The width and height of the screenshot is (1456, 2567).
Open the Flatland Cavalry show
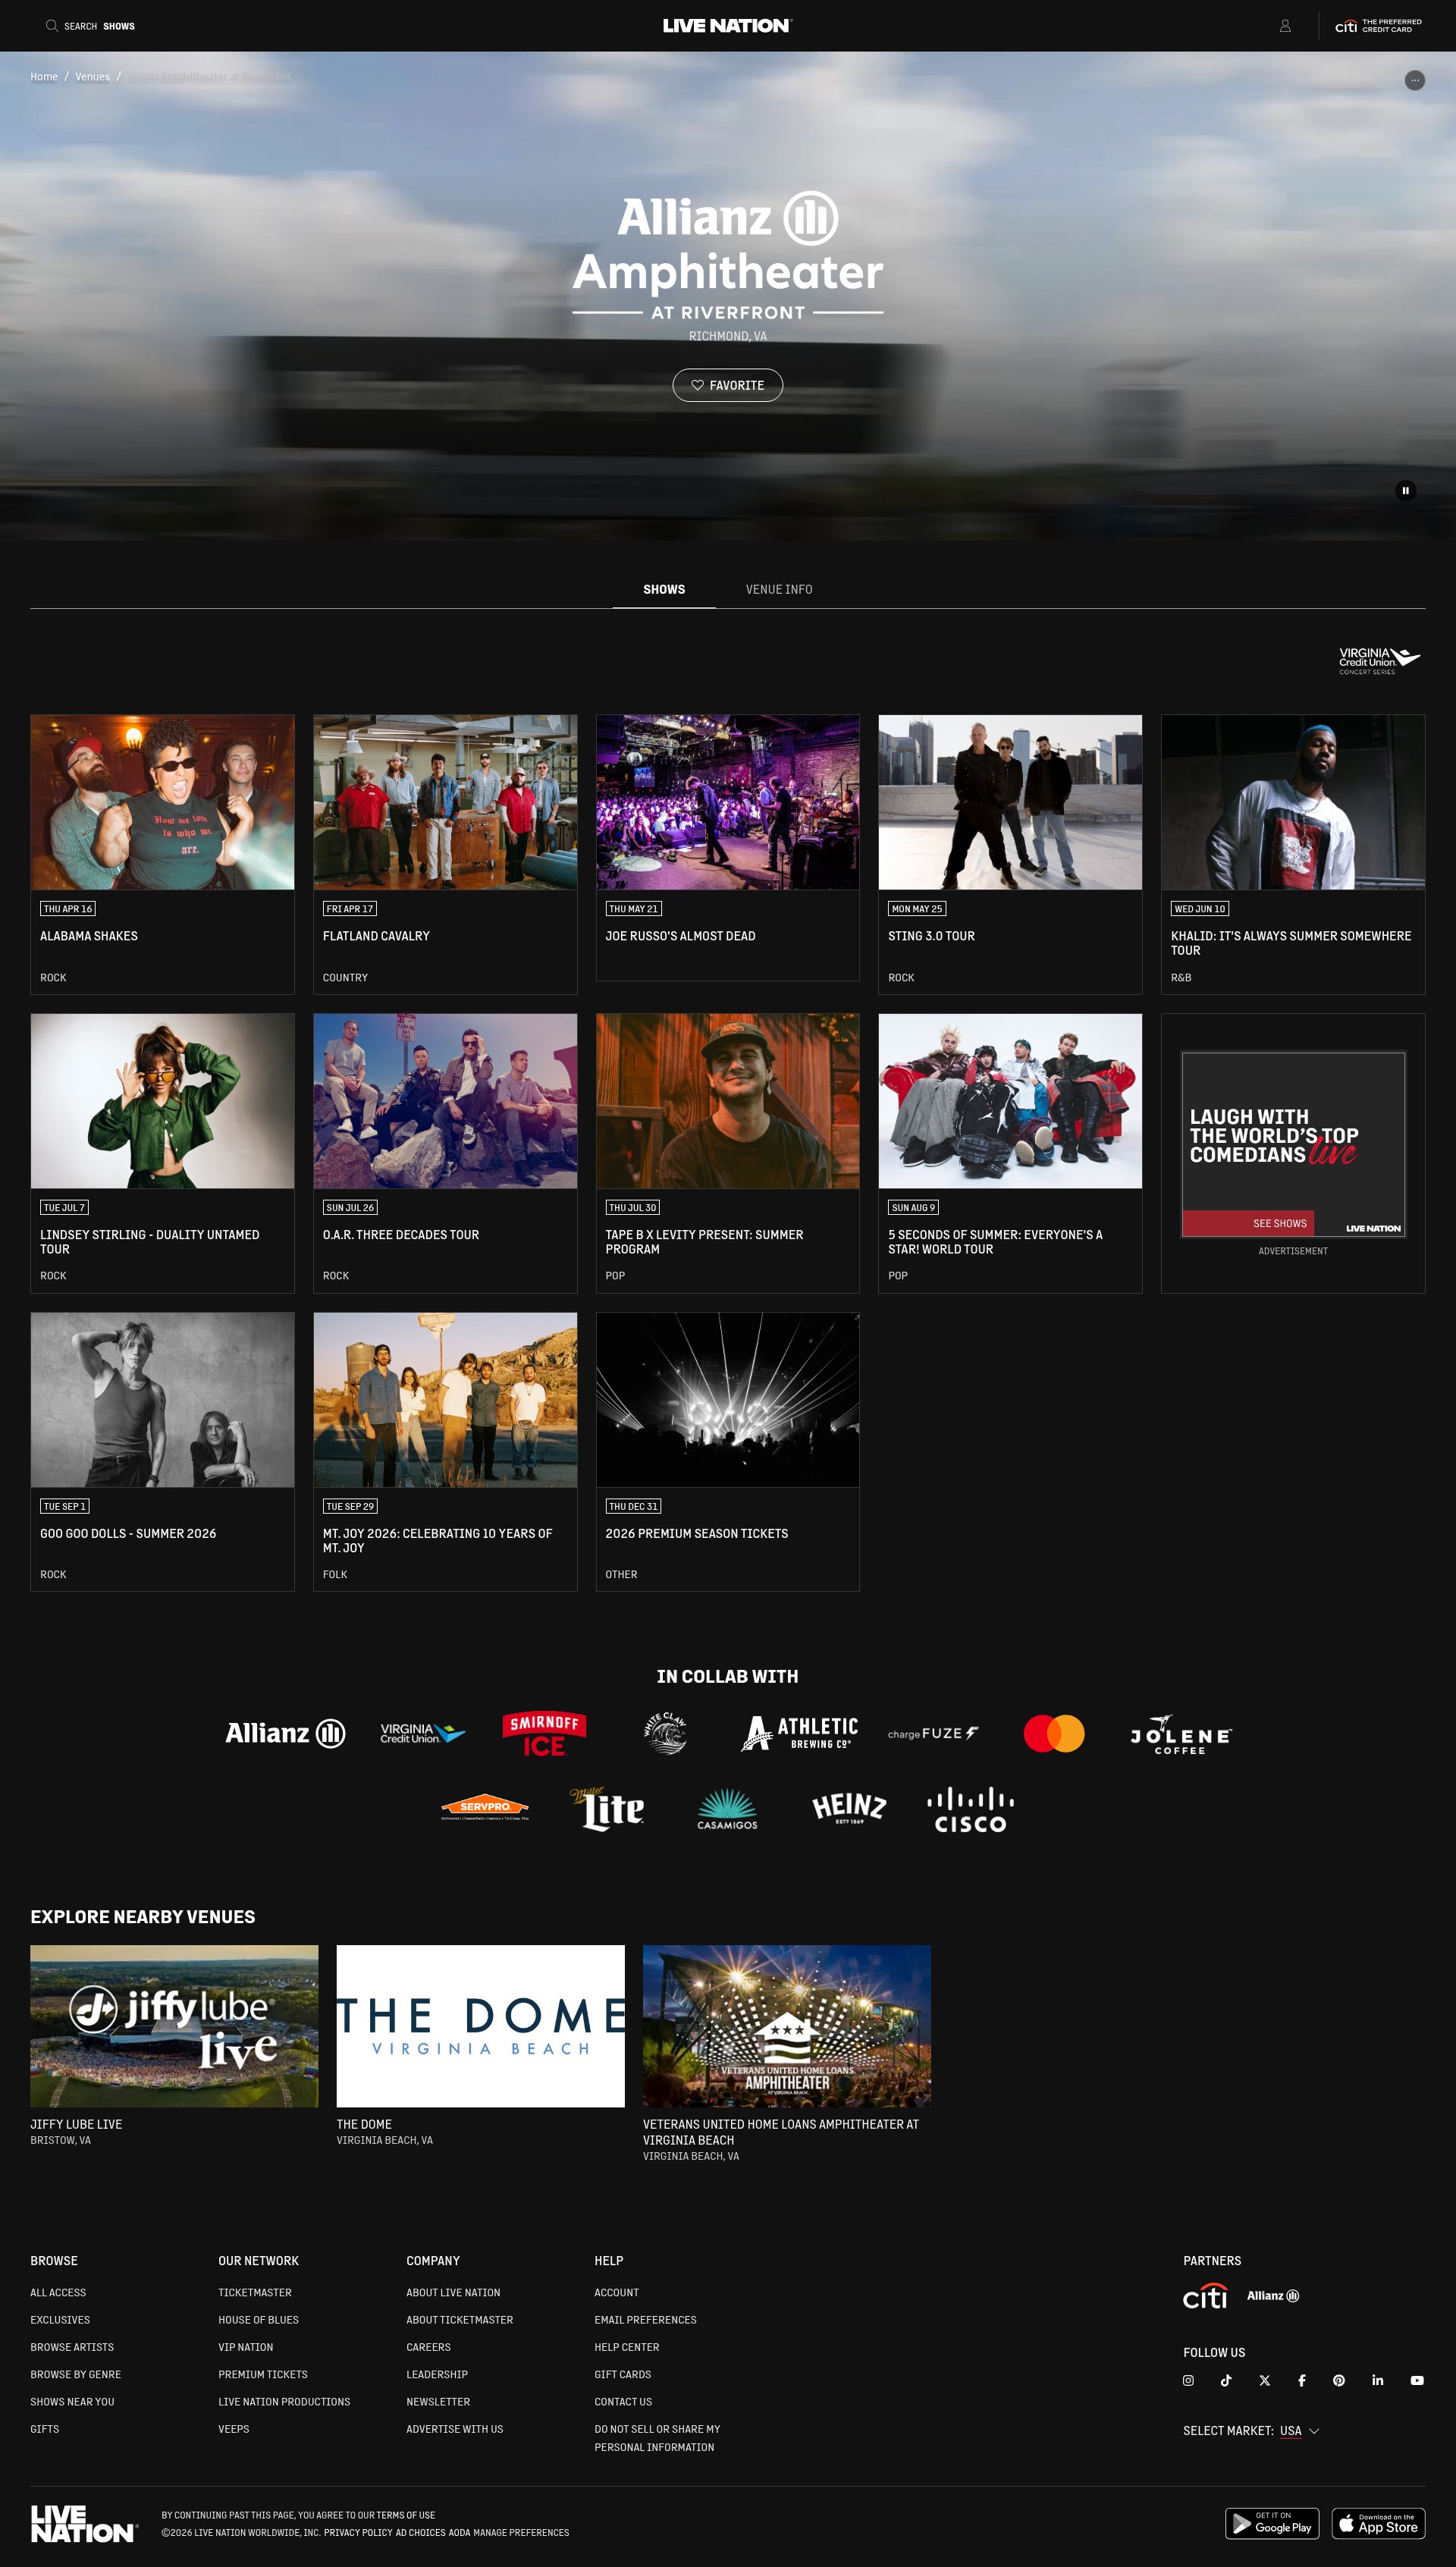point(445,854)
